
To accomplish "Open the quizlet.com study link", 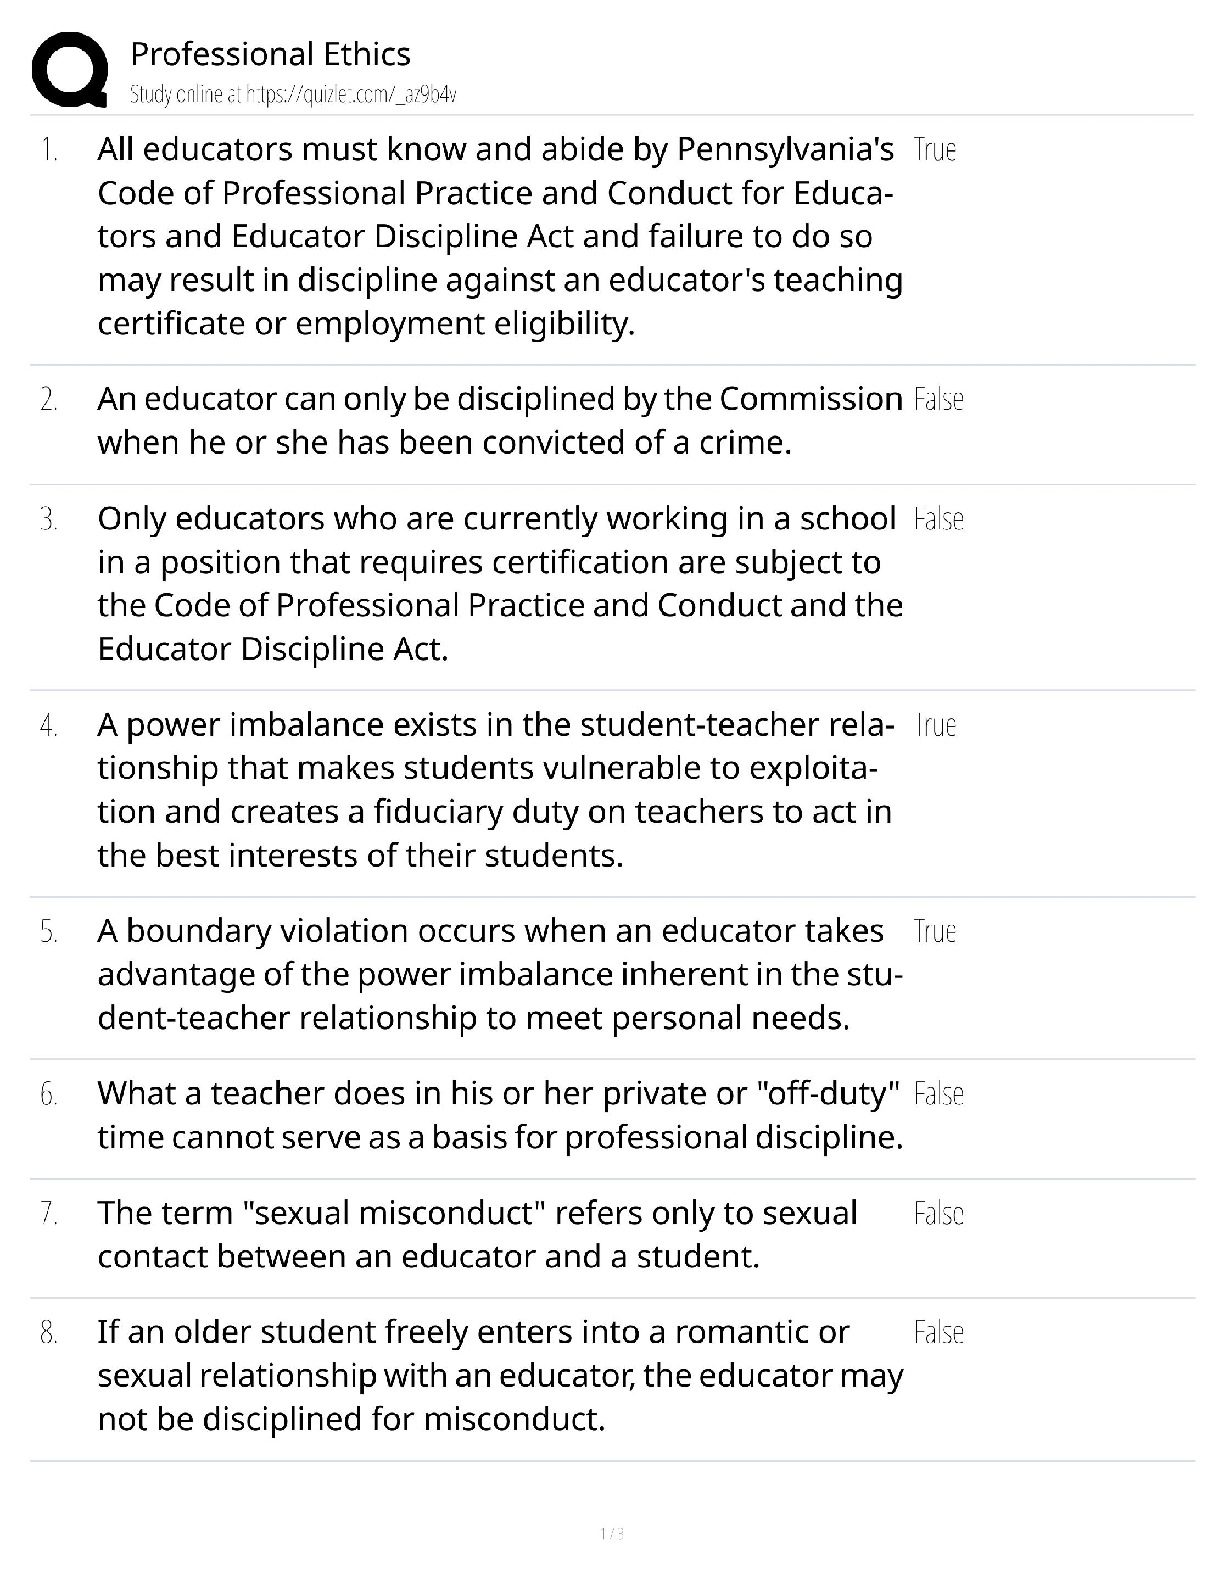I will pyautogui.click(x=293, y=95).
